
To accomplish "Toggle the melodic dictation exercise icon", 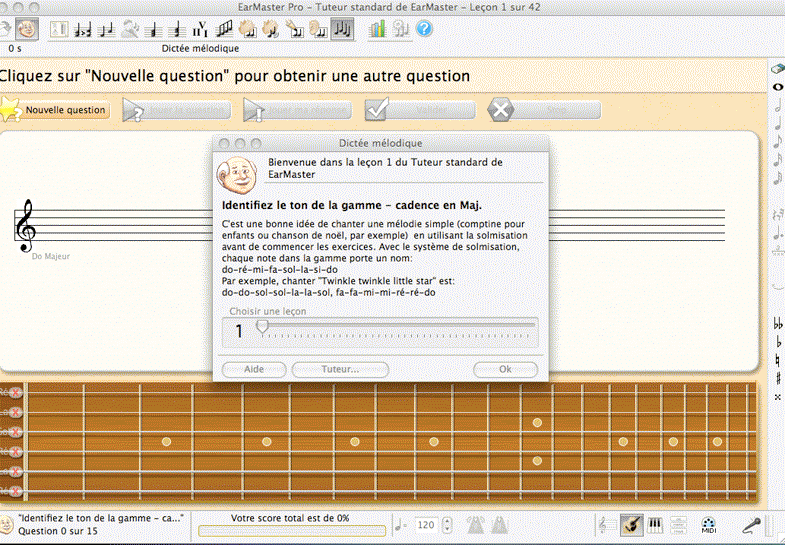I will click(x=343, y=28).
